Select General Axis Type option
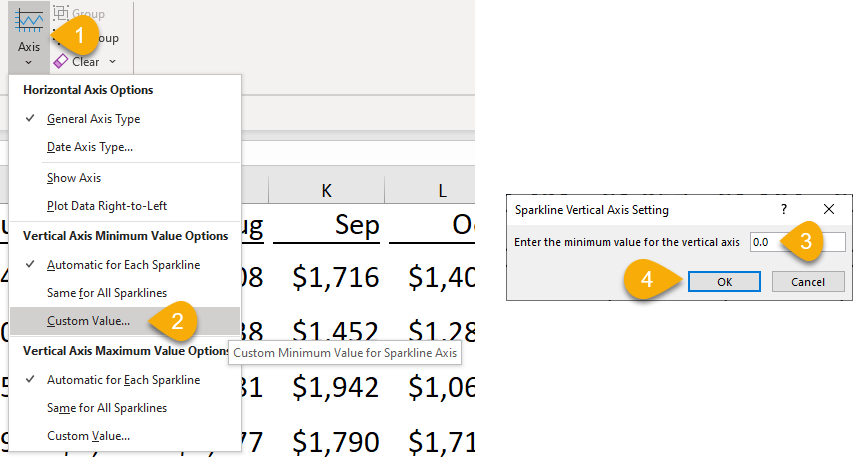This screenshot has width=853, height=460. click(93, 119)
